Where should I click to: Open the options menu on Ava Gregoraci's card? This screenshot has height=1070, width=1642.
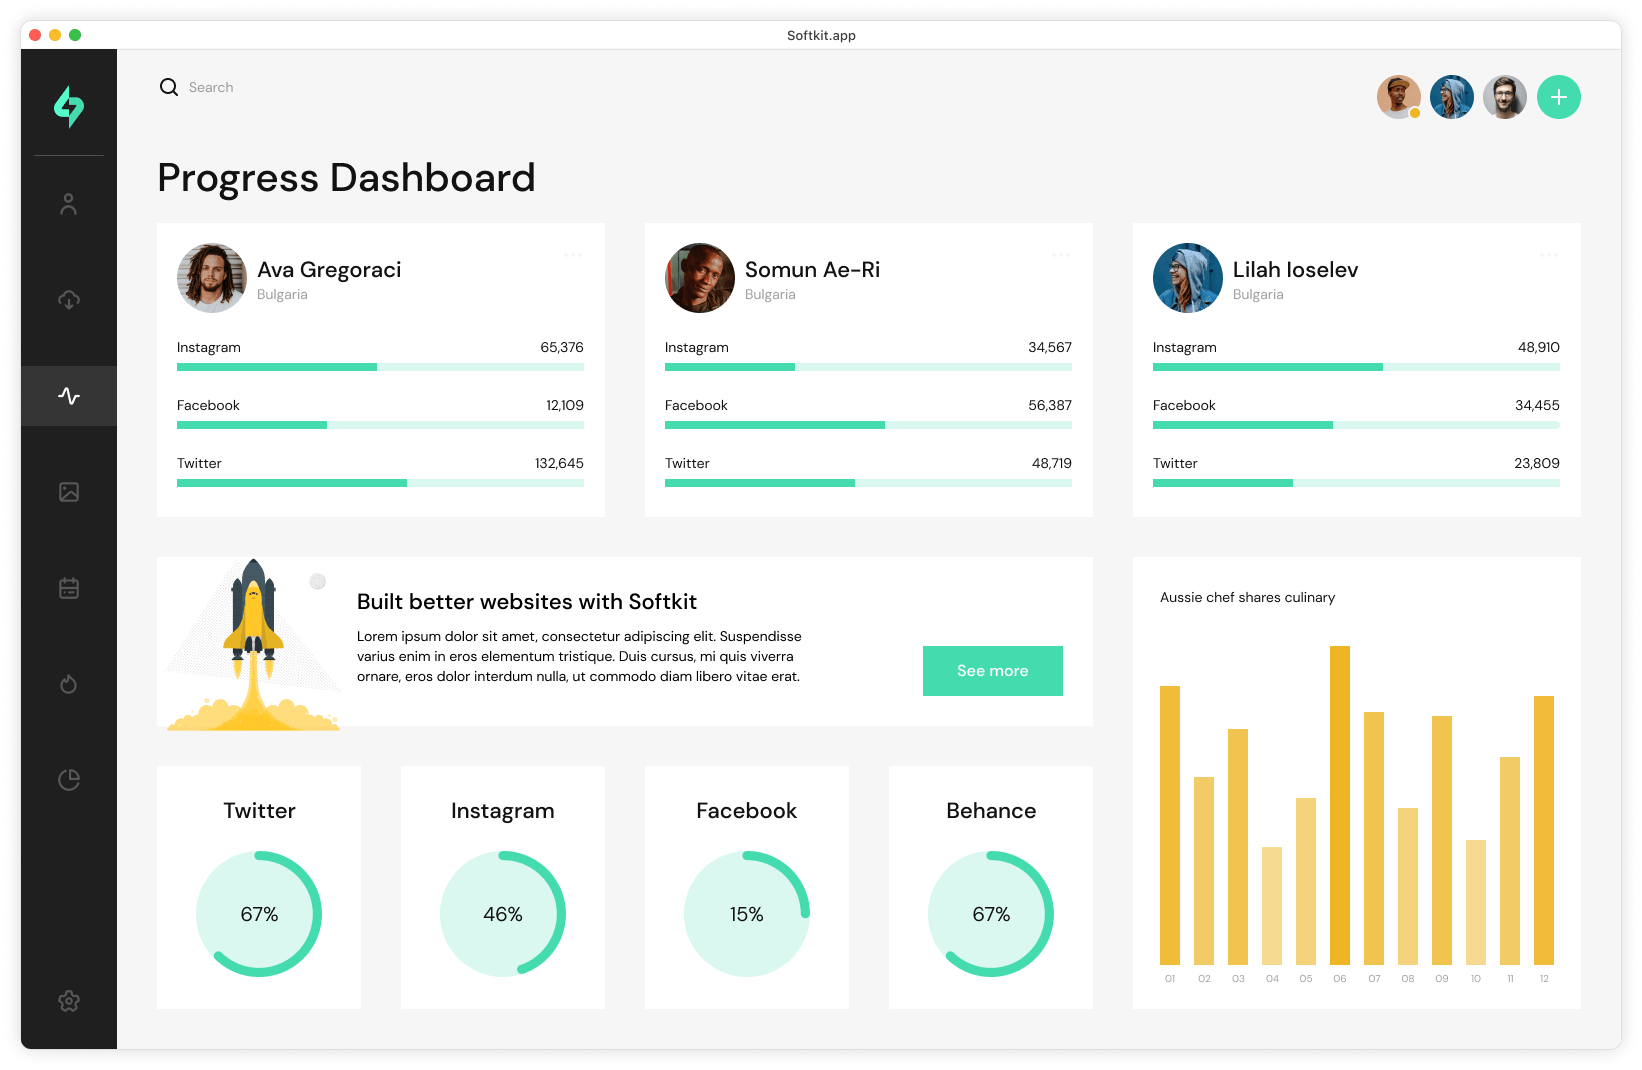pos(573,255)
